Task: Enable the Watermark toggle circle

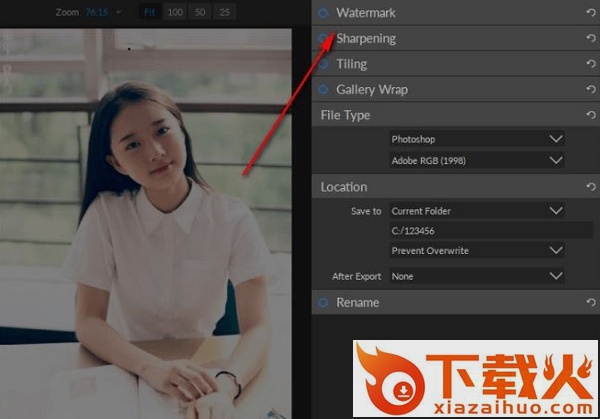Action: (323, 13)
